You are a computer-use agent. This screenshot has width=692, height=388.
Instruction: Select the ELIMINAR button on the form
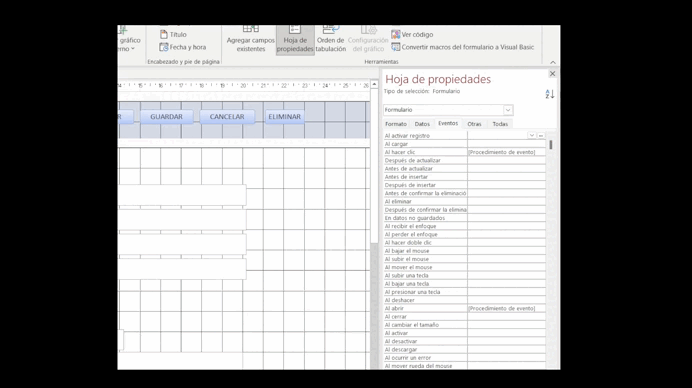tap(285, 117)
